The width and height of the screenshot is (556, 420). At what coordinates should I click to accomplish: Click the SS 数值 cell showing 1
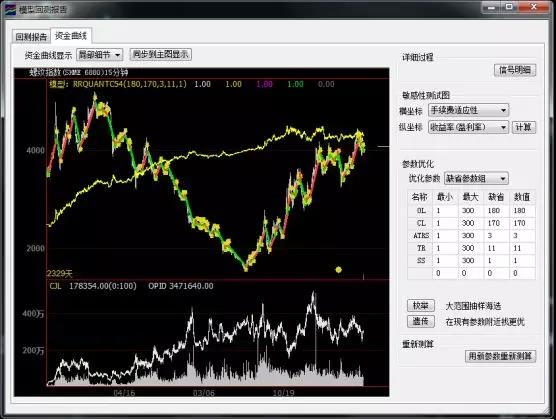[522, 261]
